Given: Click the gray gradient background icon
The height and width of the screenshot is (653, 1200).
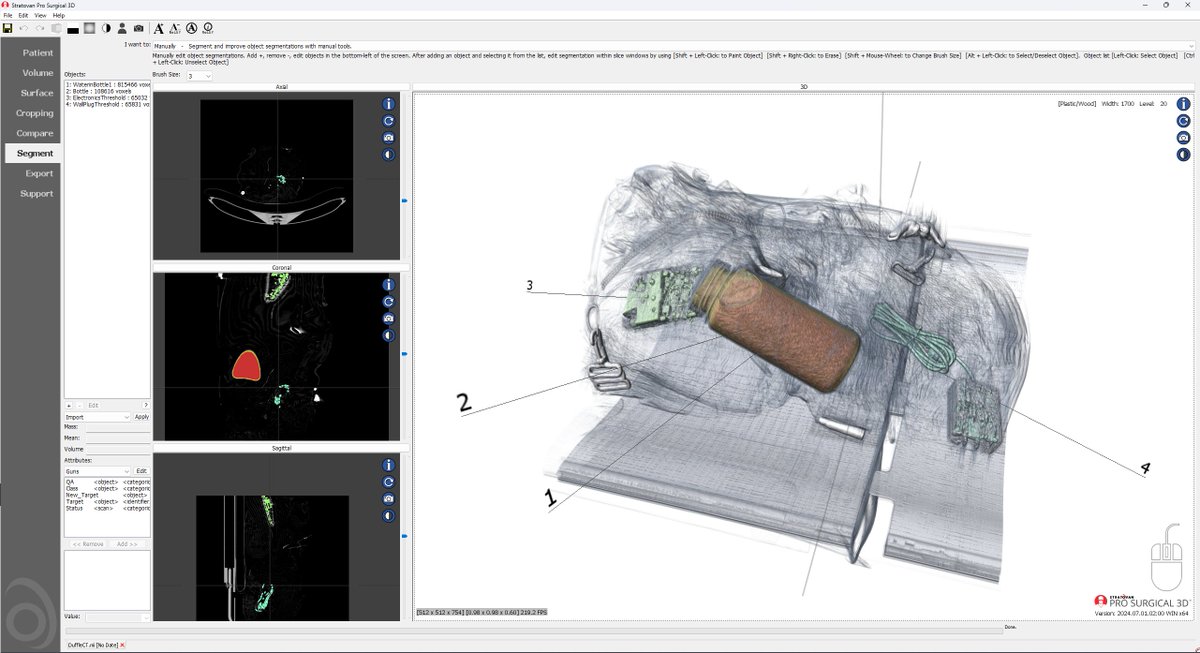Looking at the screenshot, I should pyautogui.click(x=89, y=28).
